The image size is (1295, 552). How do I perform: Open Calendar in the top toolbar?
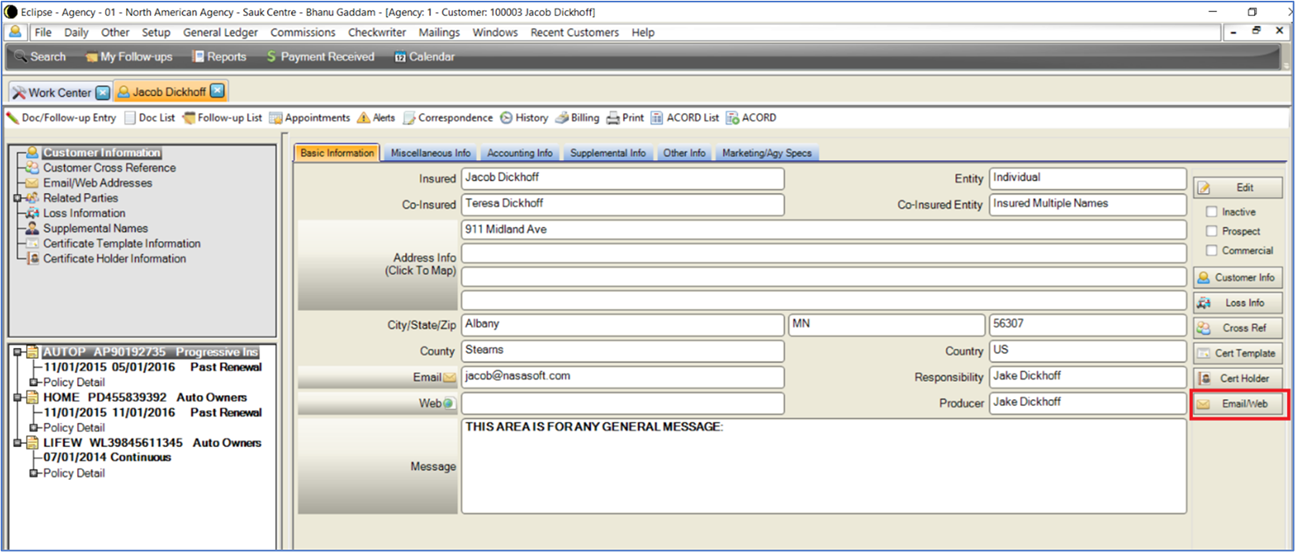400,57
